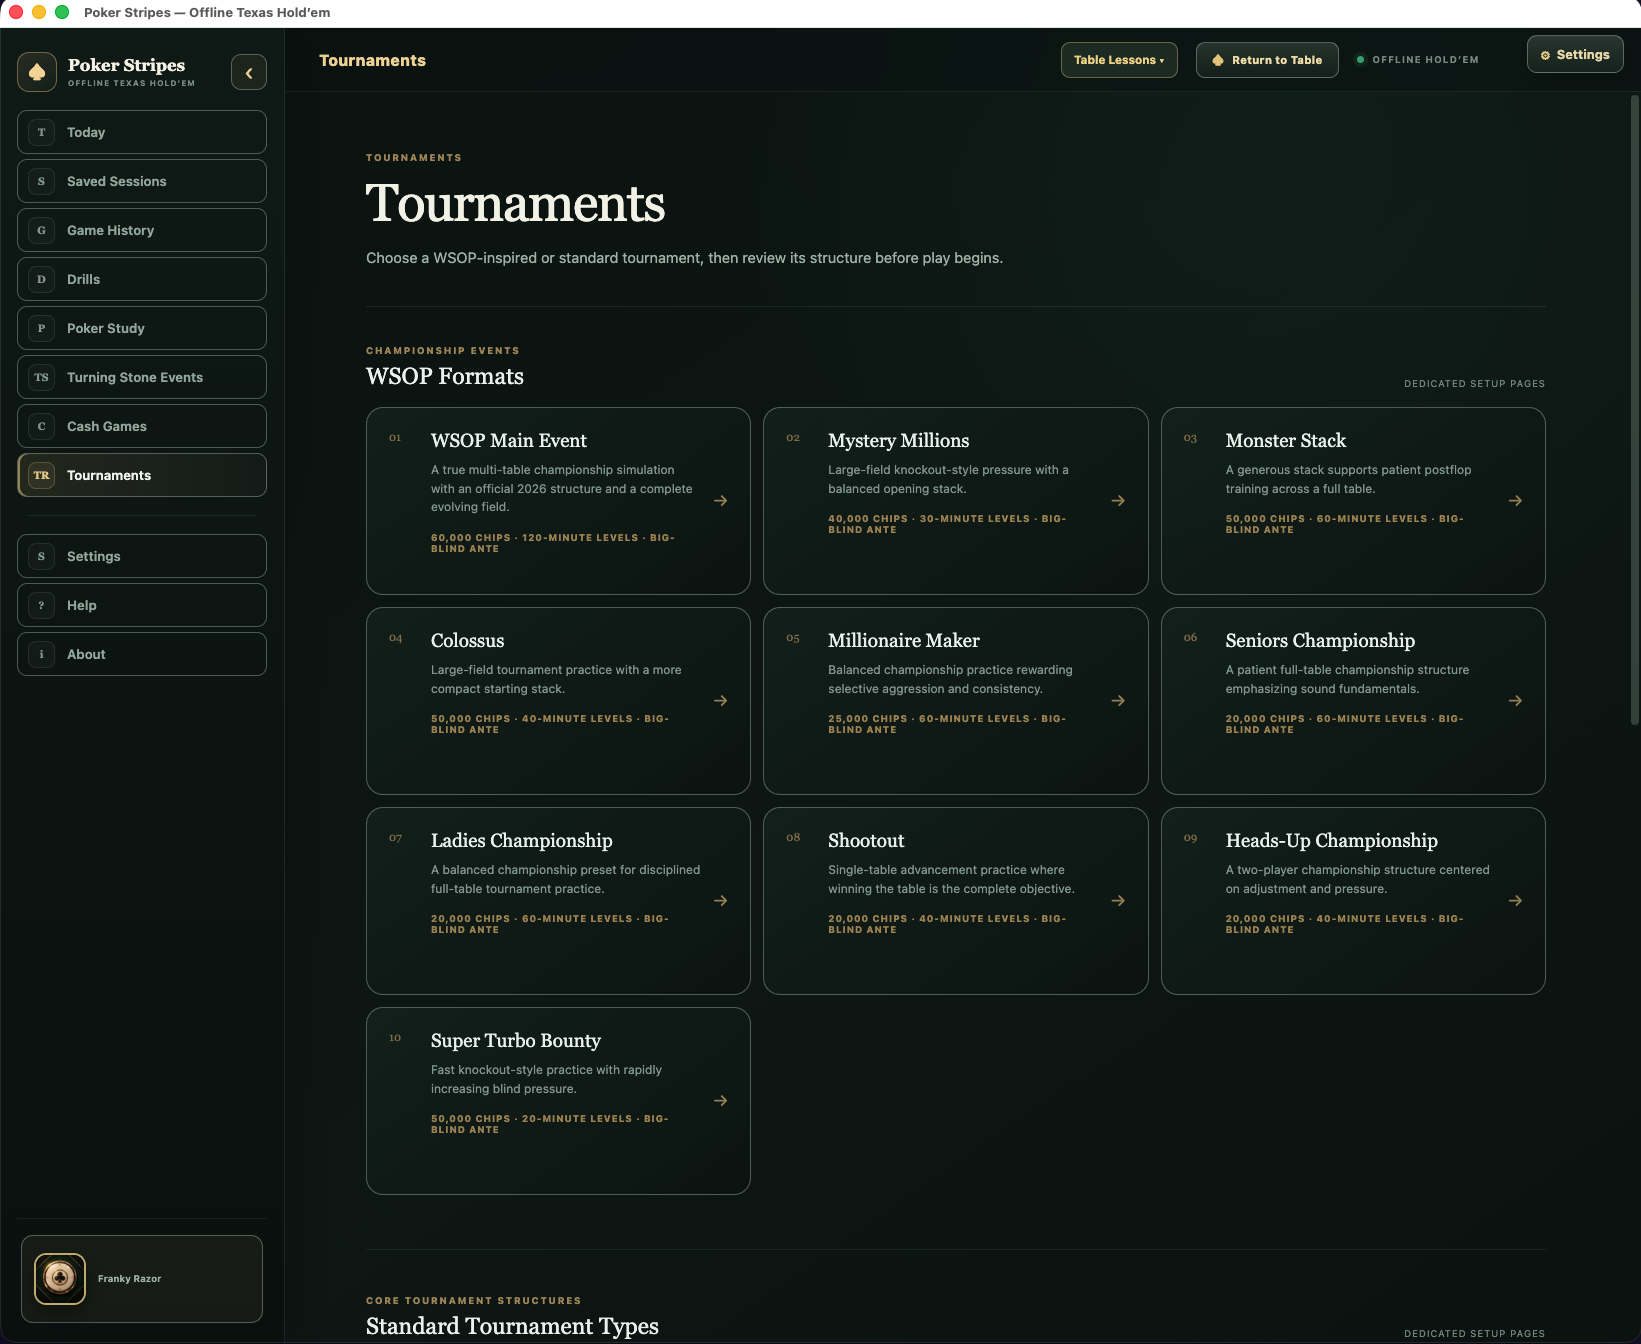Click the G icon beside Game History

click(x=41, y=230)
